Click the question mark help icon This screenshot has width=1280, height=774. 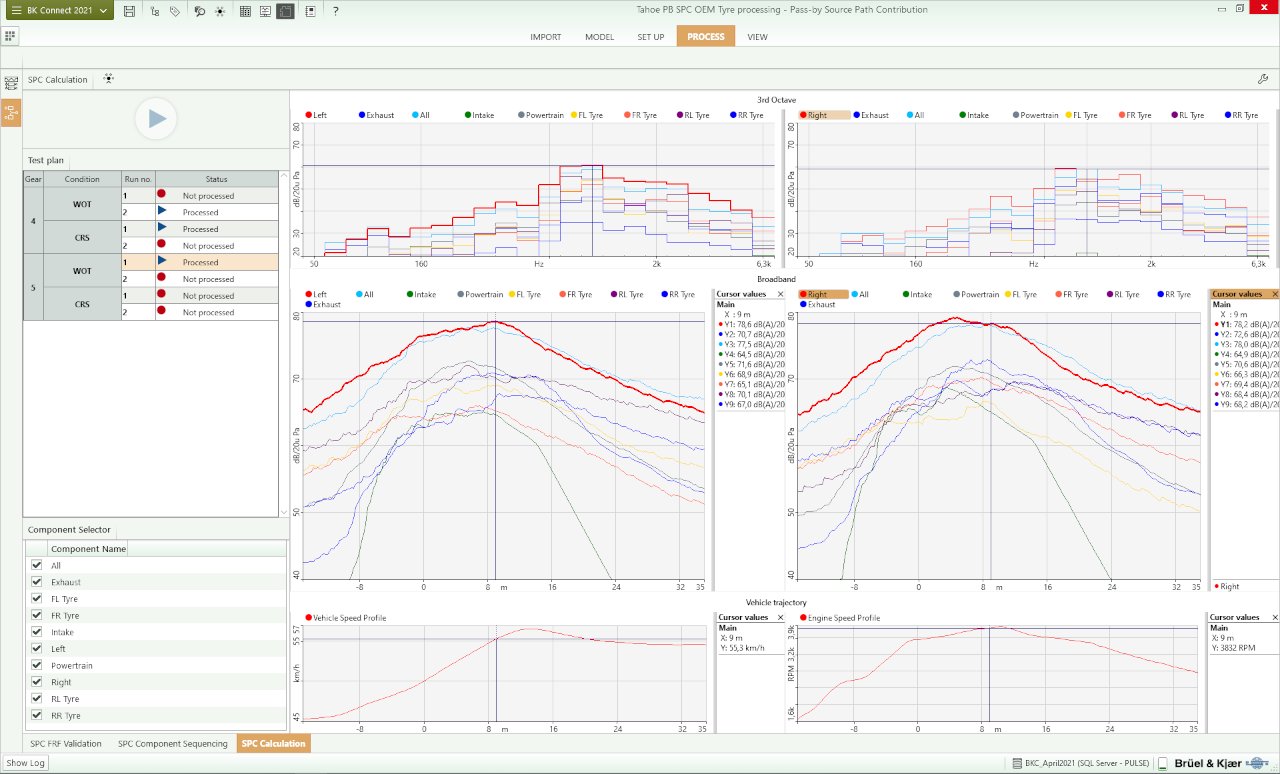[335, 11]
